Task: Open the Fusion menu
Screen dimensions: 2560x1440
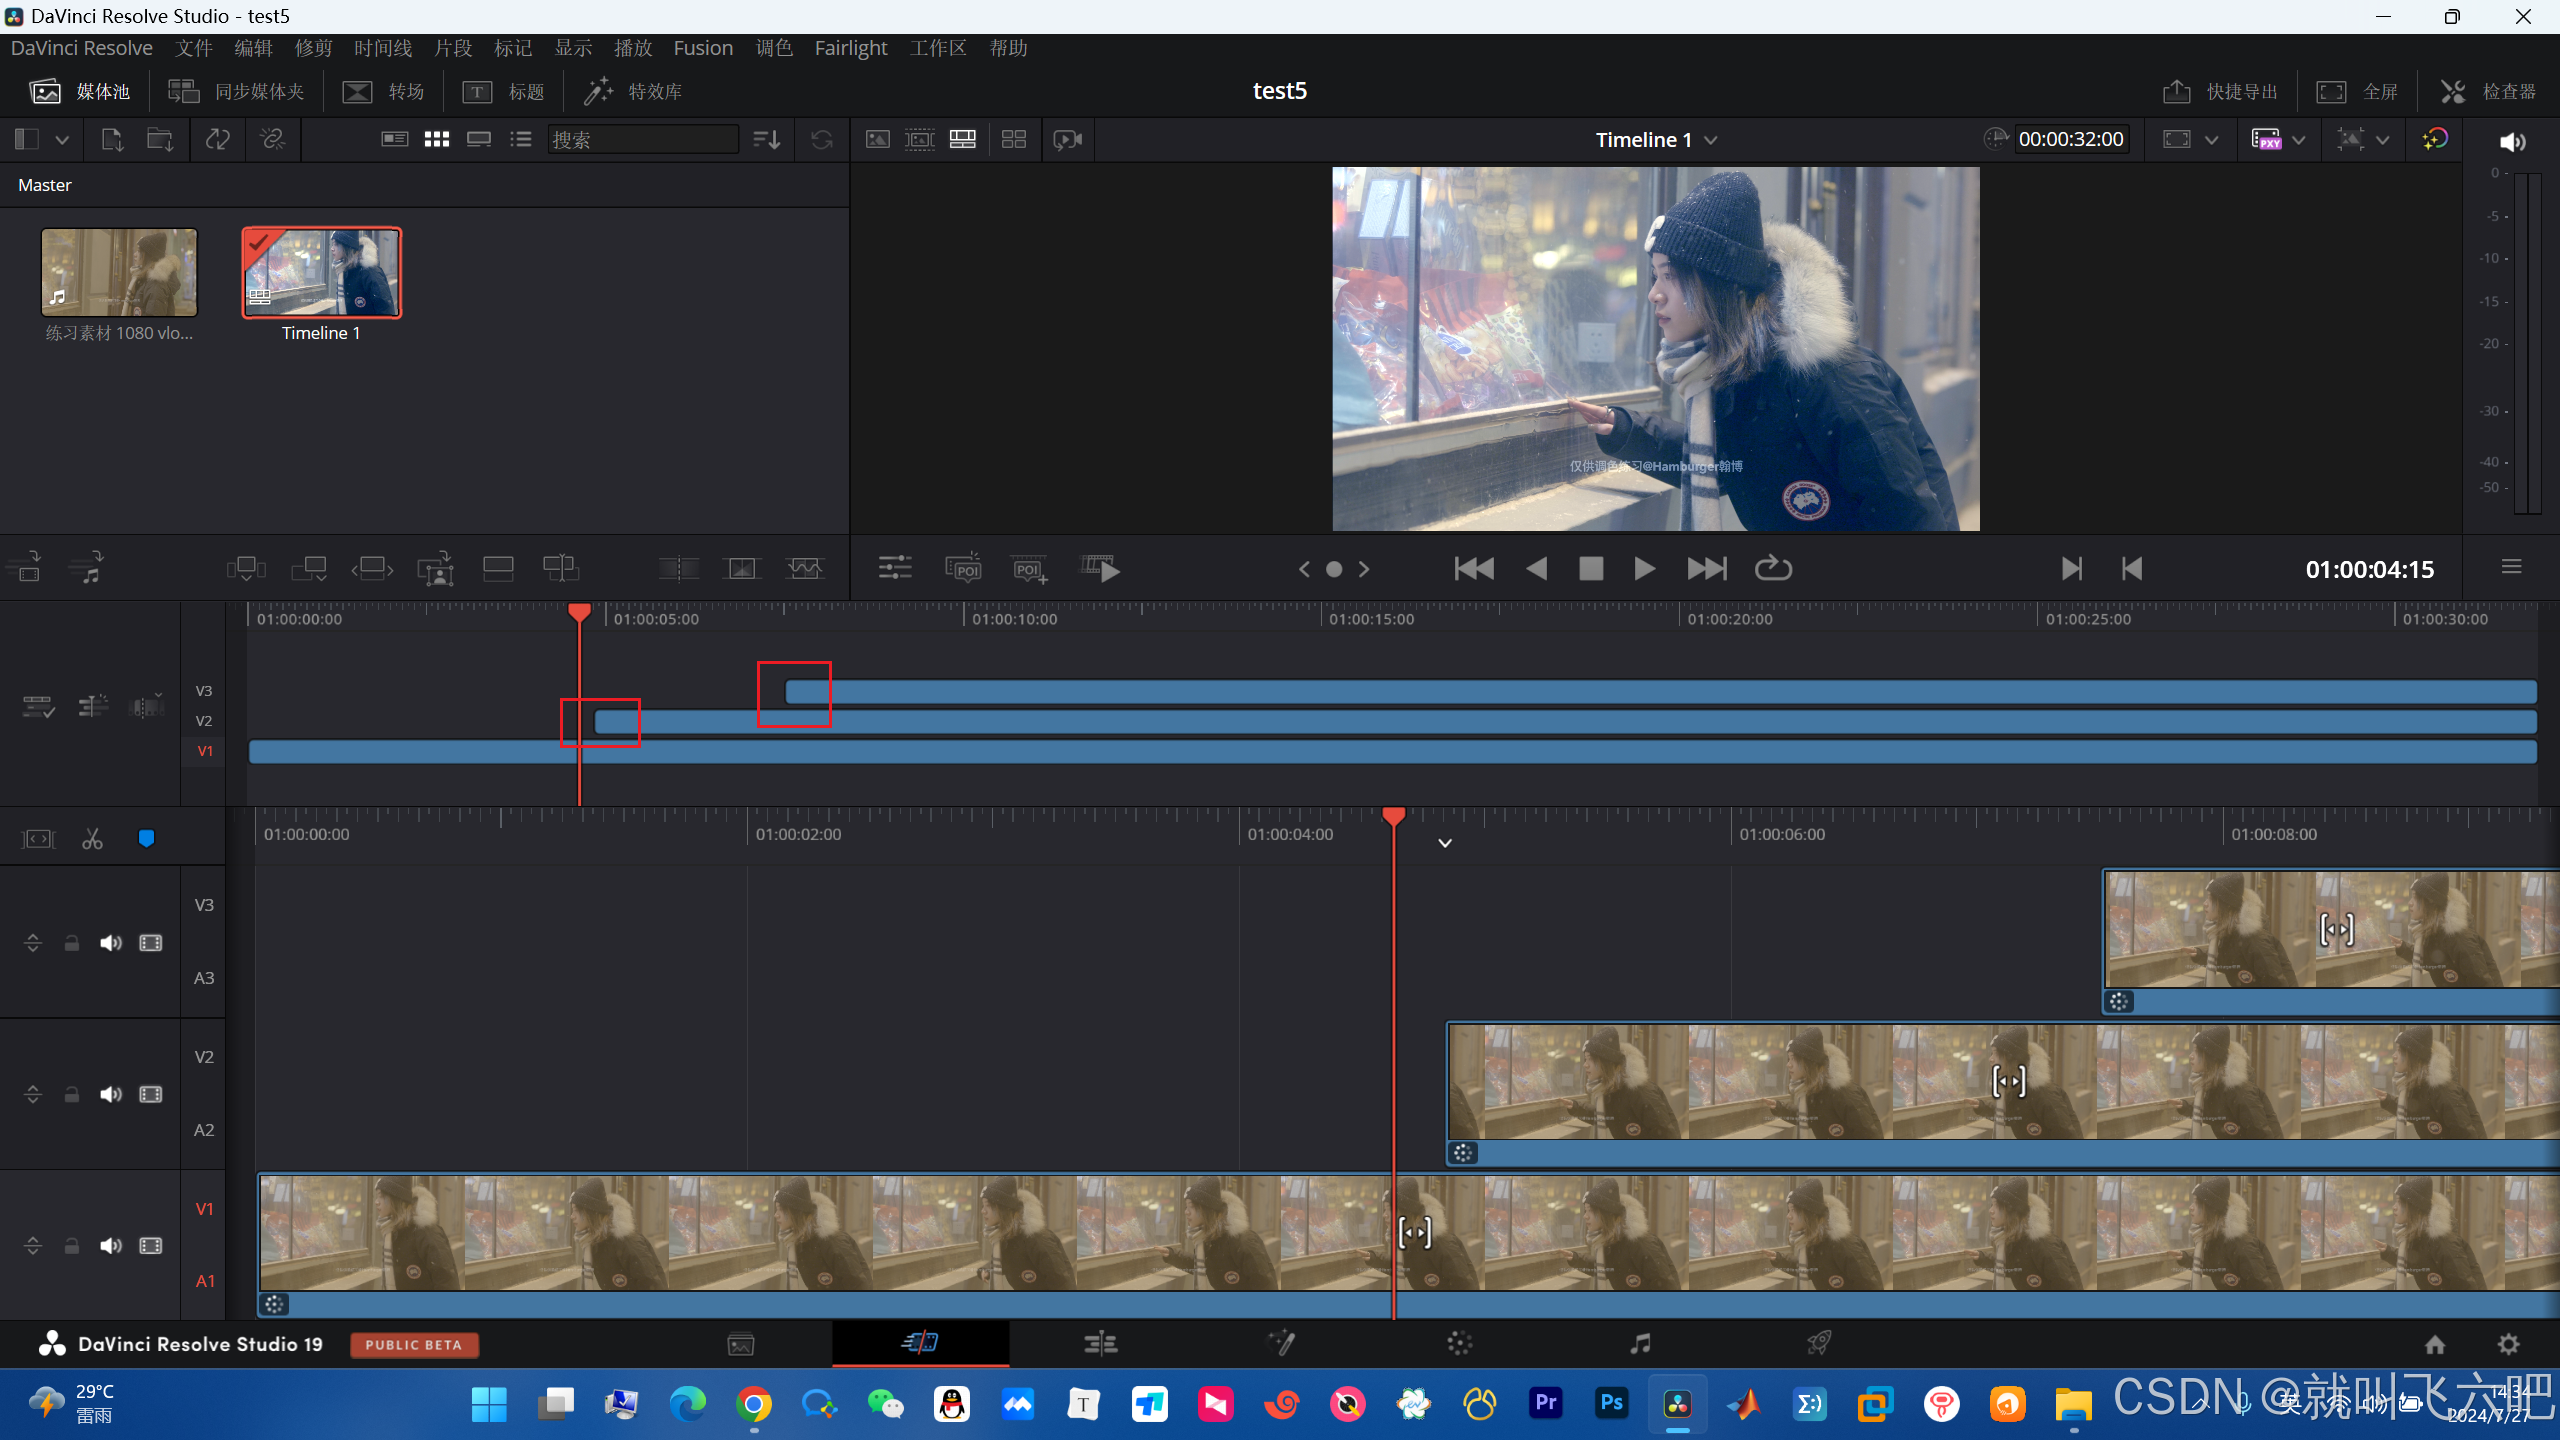Action: pos(702,48)
